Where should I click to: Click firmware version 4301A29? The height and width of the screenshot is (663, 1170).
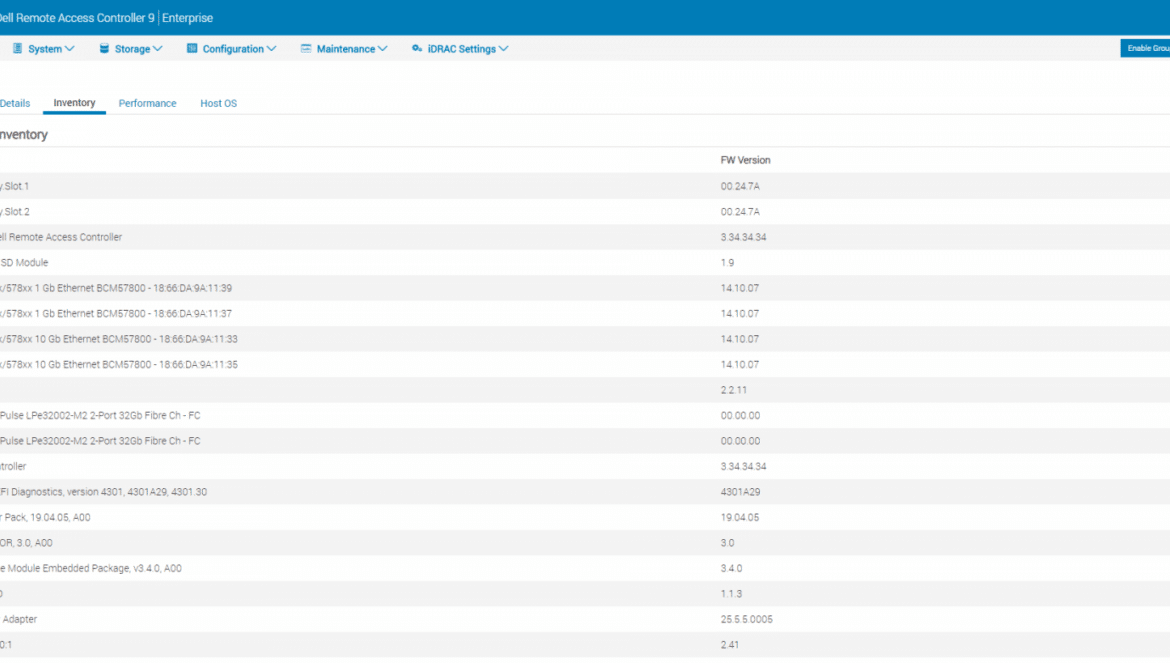[740, 492]
